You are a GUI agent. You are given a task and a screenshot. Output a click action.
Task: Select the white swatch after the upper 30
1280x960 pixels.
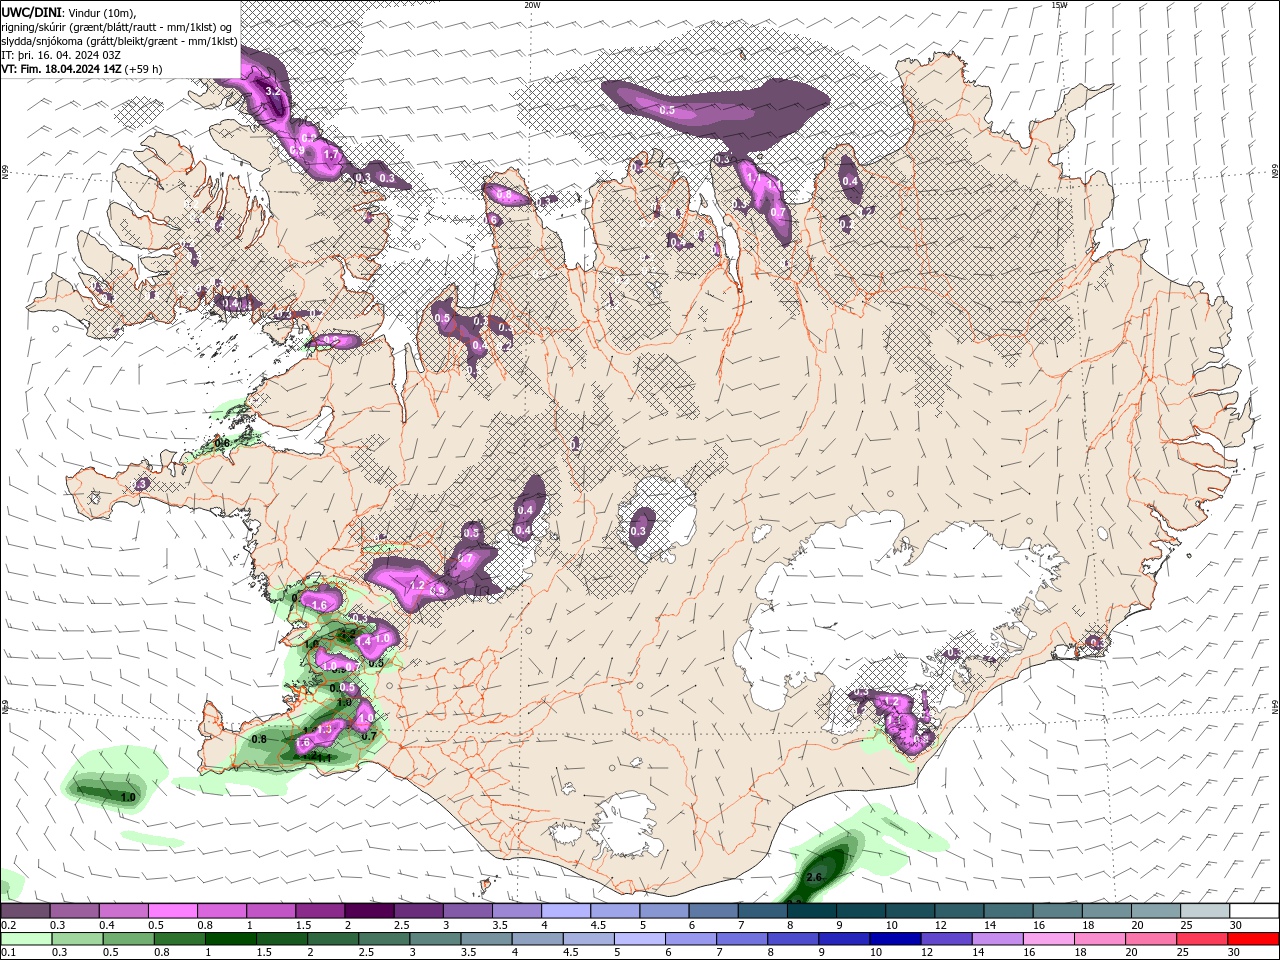click(1254, 911)
